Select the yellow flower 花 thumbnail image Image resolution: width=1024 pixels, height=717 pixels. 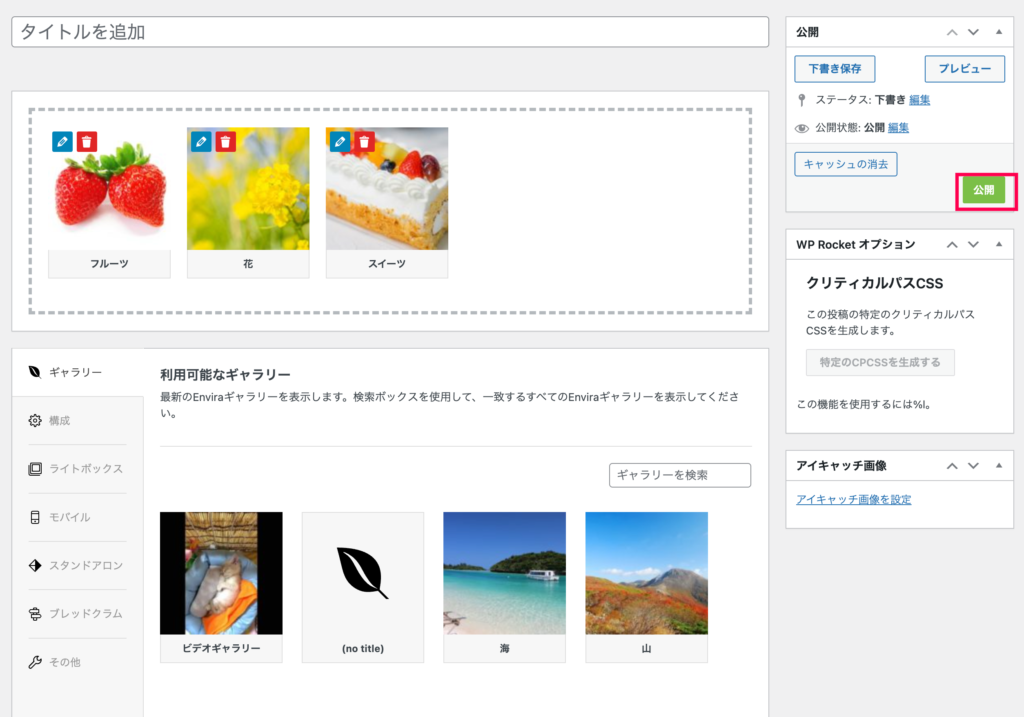[248, 189]
